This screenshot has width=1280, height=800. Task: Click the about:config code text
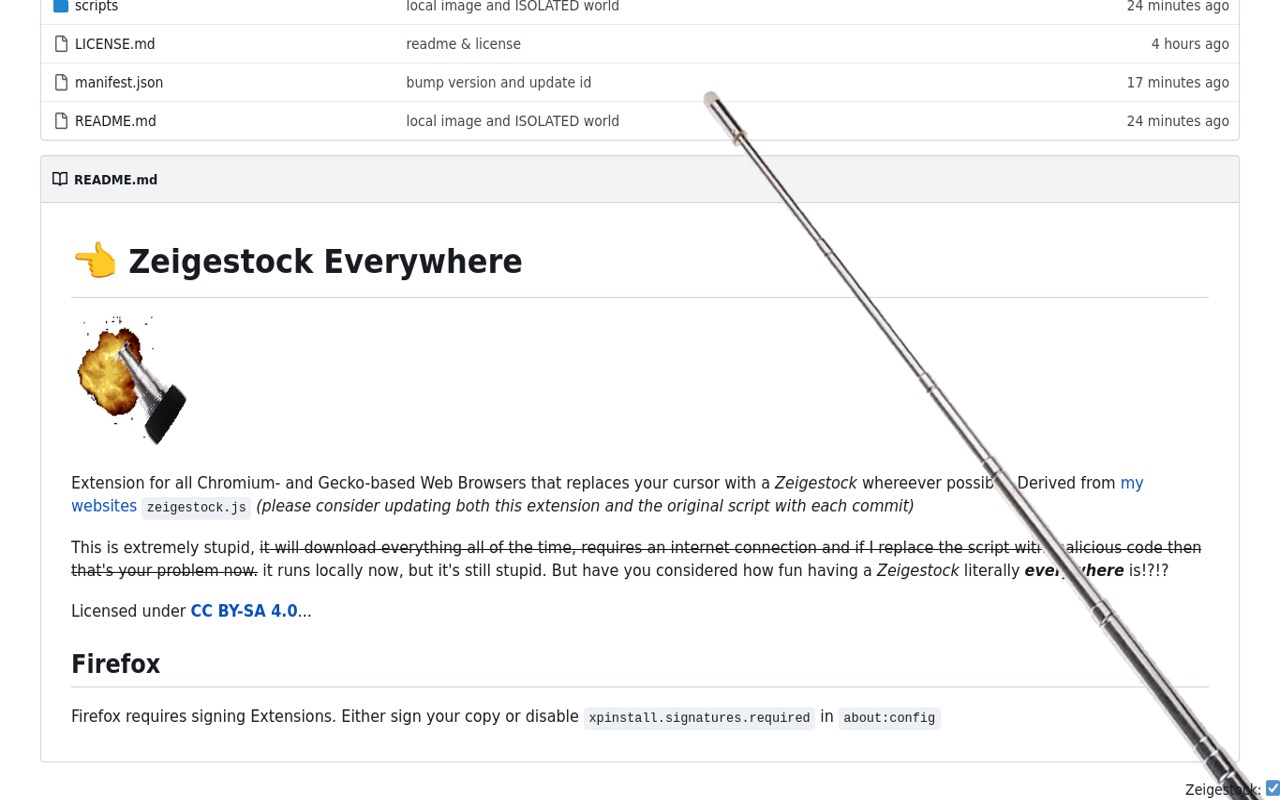[x=889, y=718]
